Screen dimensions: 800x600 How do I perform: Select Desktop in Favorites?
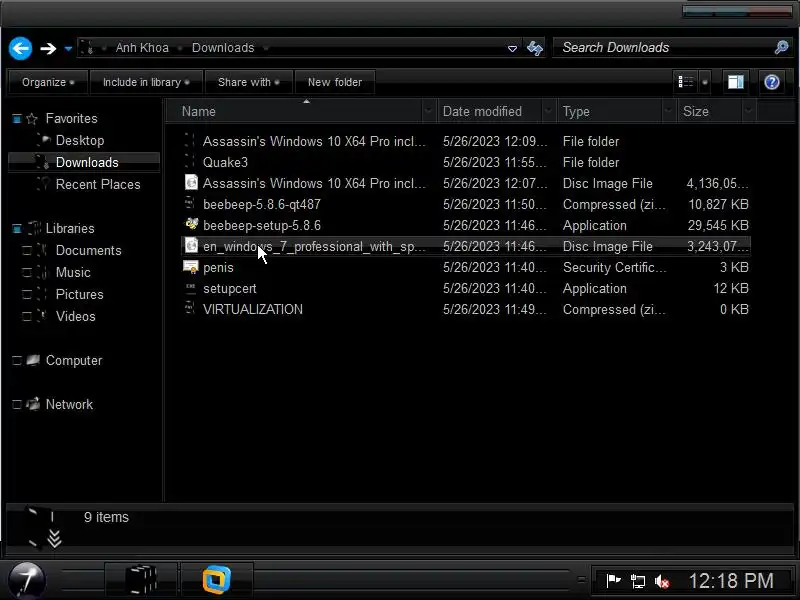pos(80,140)
